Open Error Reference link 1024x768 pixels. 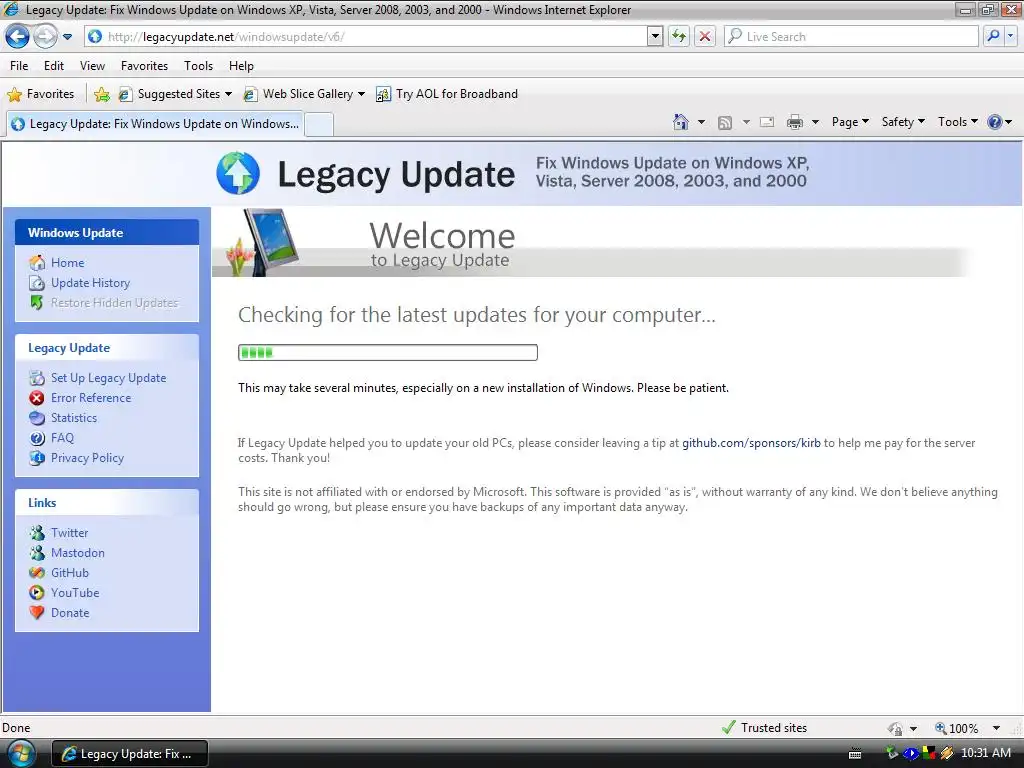[91, 398]
